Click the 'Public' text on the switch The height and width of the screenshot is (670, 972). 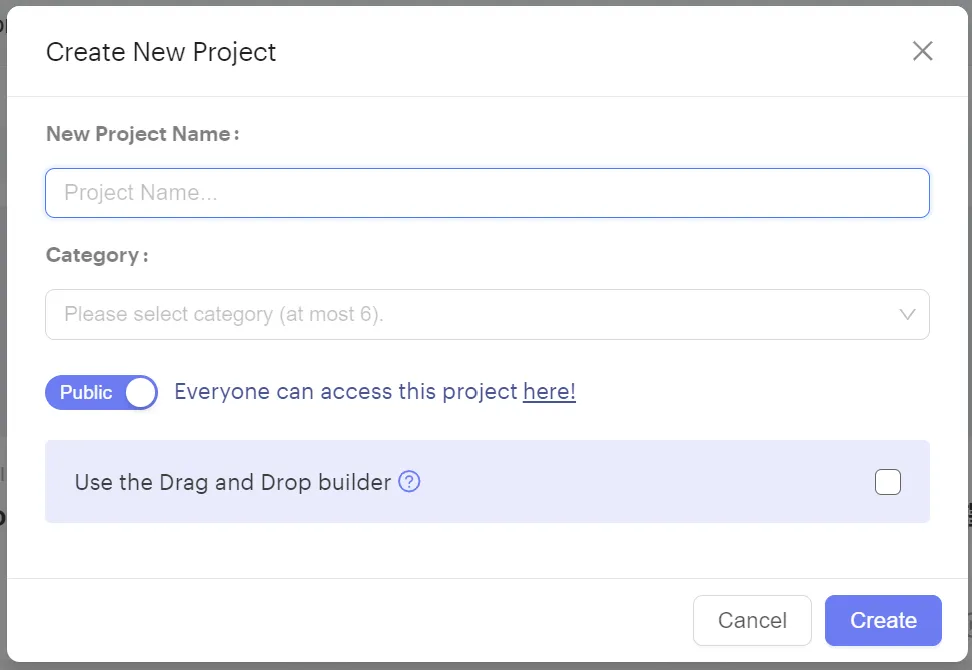[x=86, y=392]
